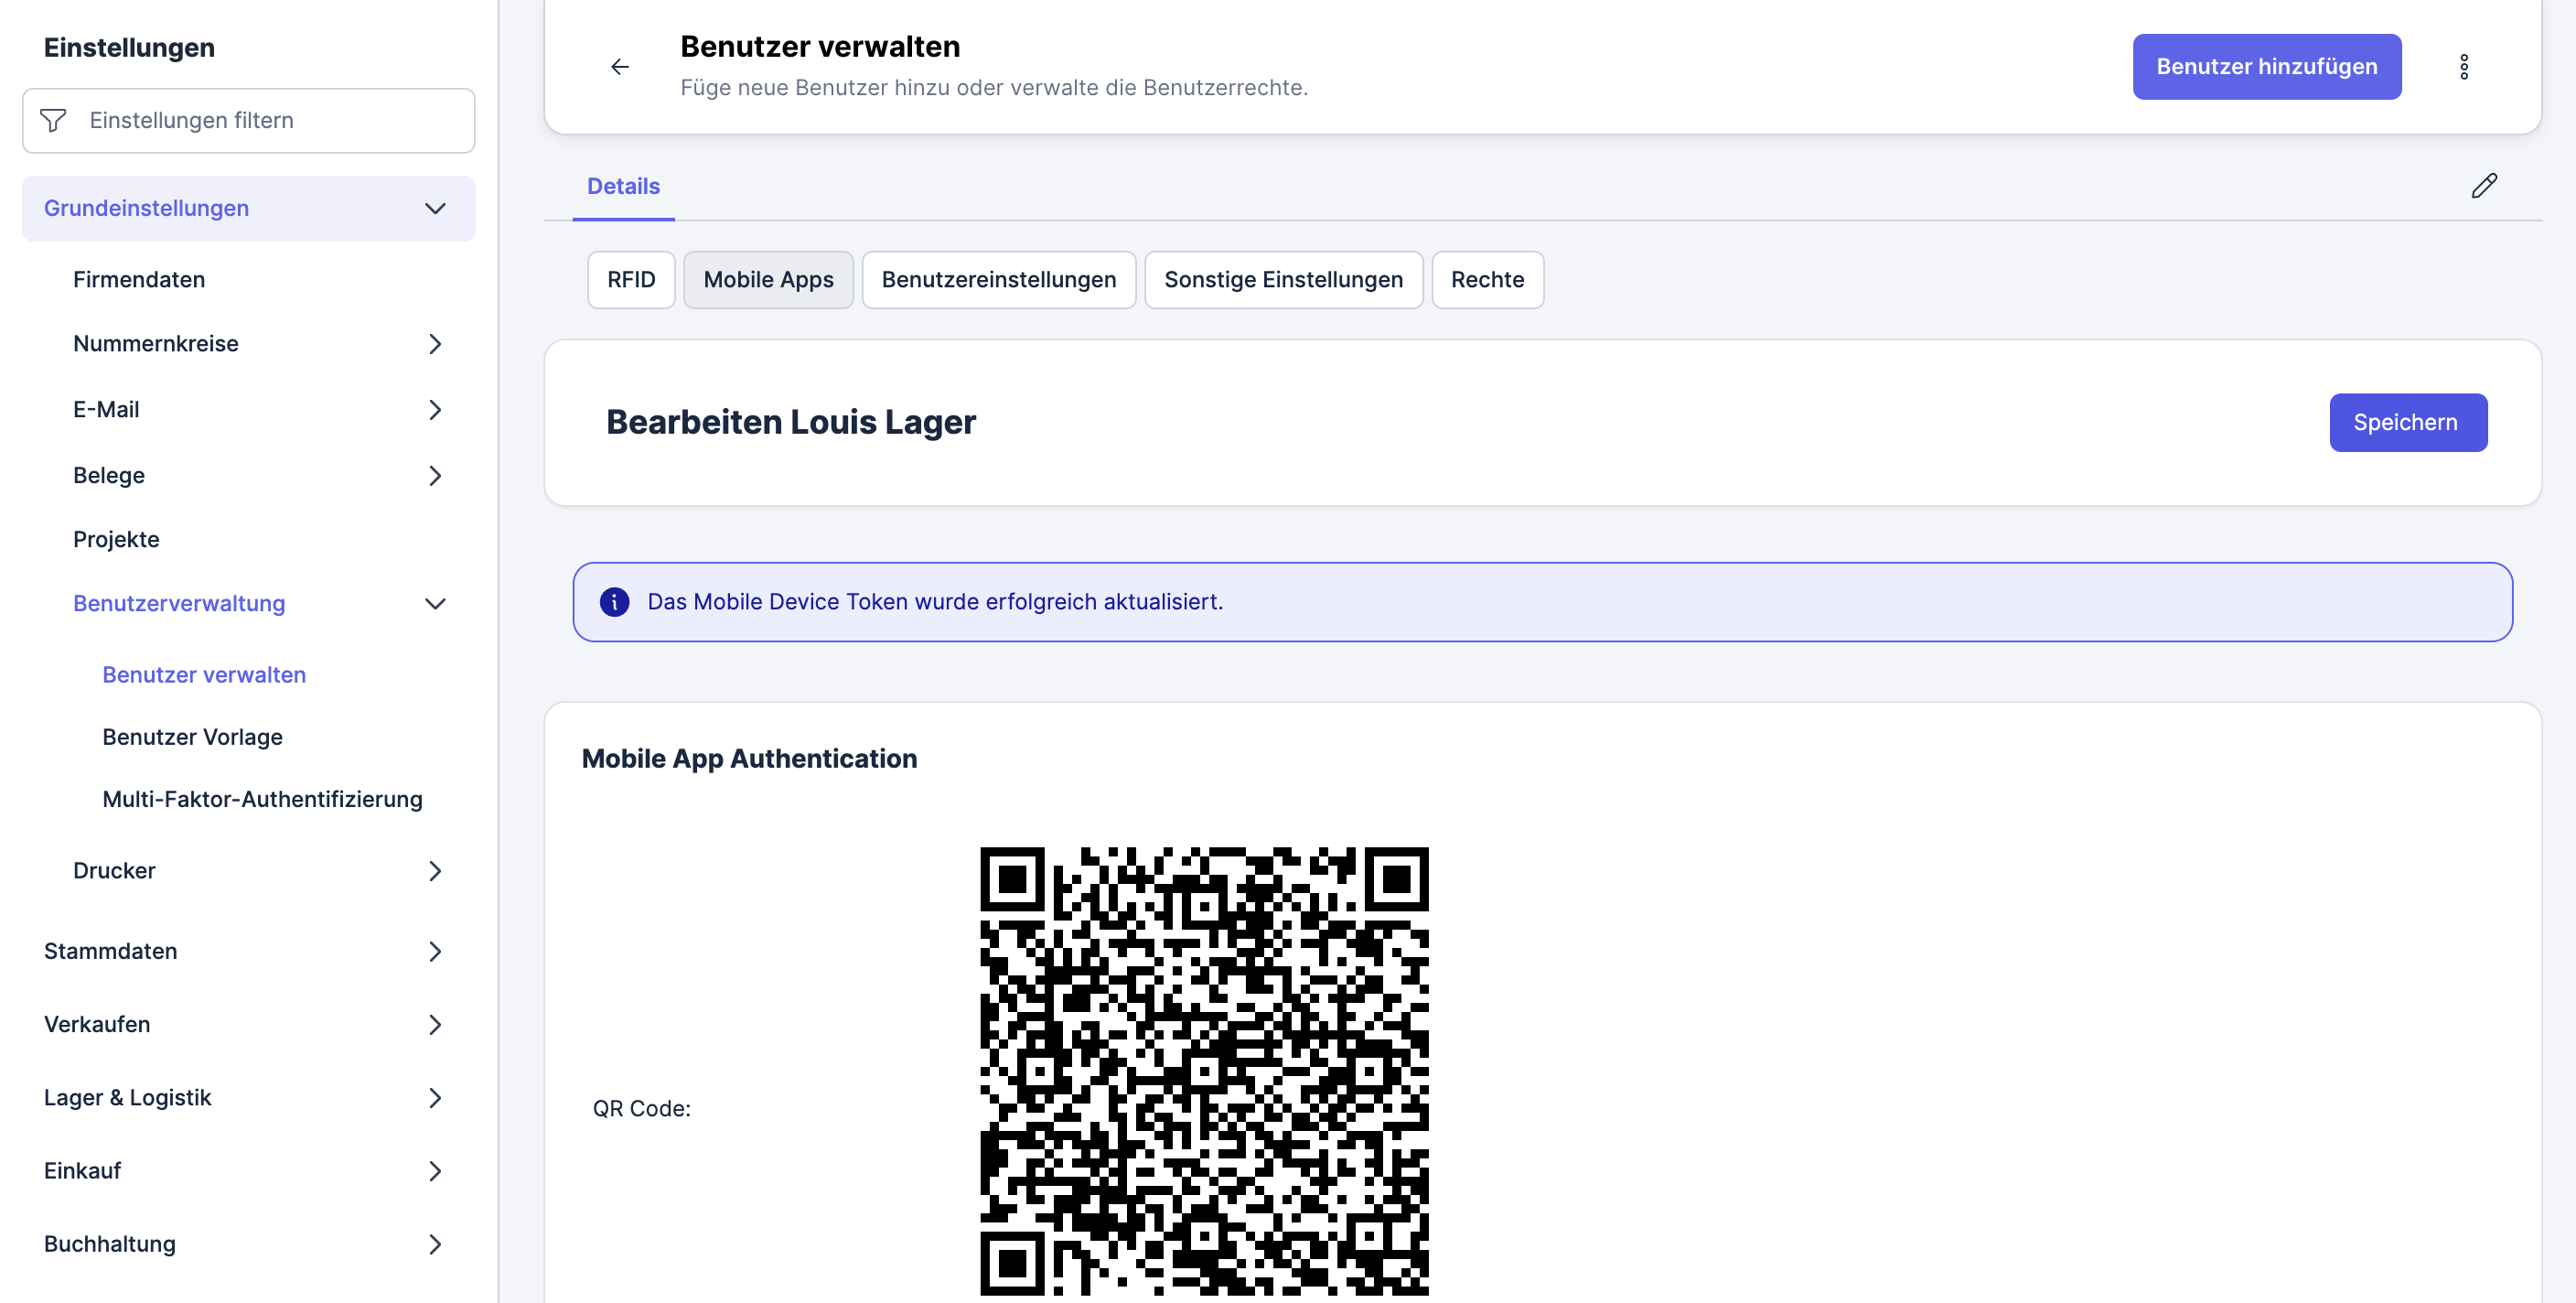Select the Benutzereinstellungen tab
Viewport: 2576px width, 1303px height.
tap(998, 280)
